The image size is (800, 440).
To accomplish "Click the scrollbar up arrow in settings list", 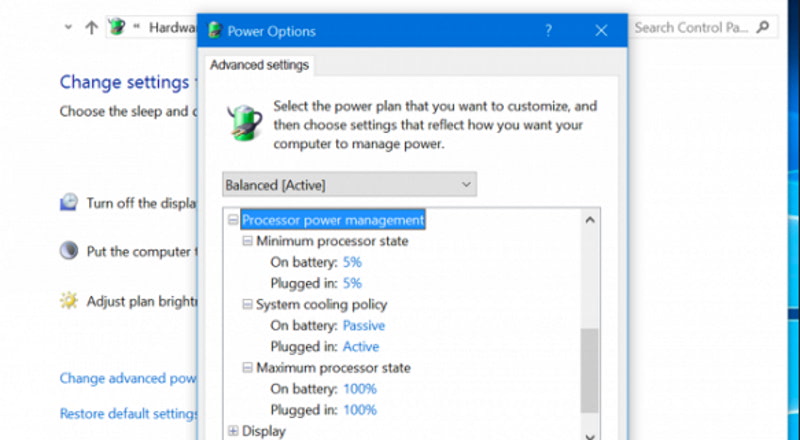I will click(x=590, y=220).
